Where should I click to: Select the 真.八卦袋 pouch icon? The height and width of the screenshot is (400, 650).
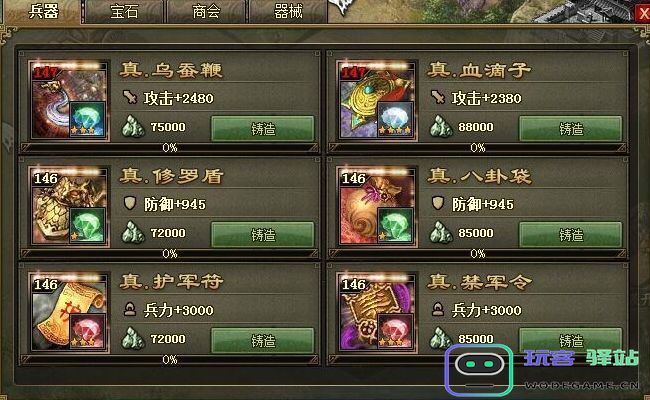click(376, 207)
